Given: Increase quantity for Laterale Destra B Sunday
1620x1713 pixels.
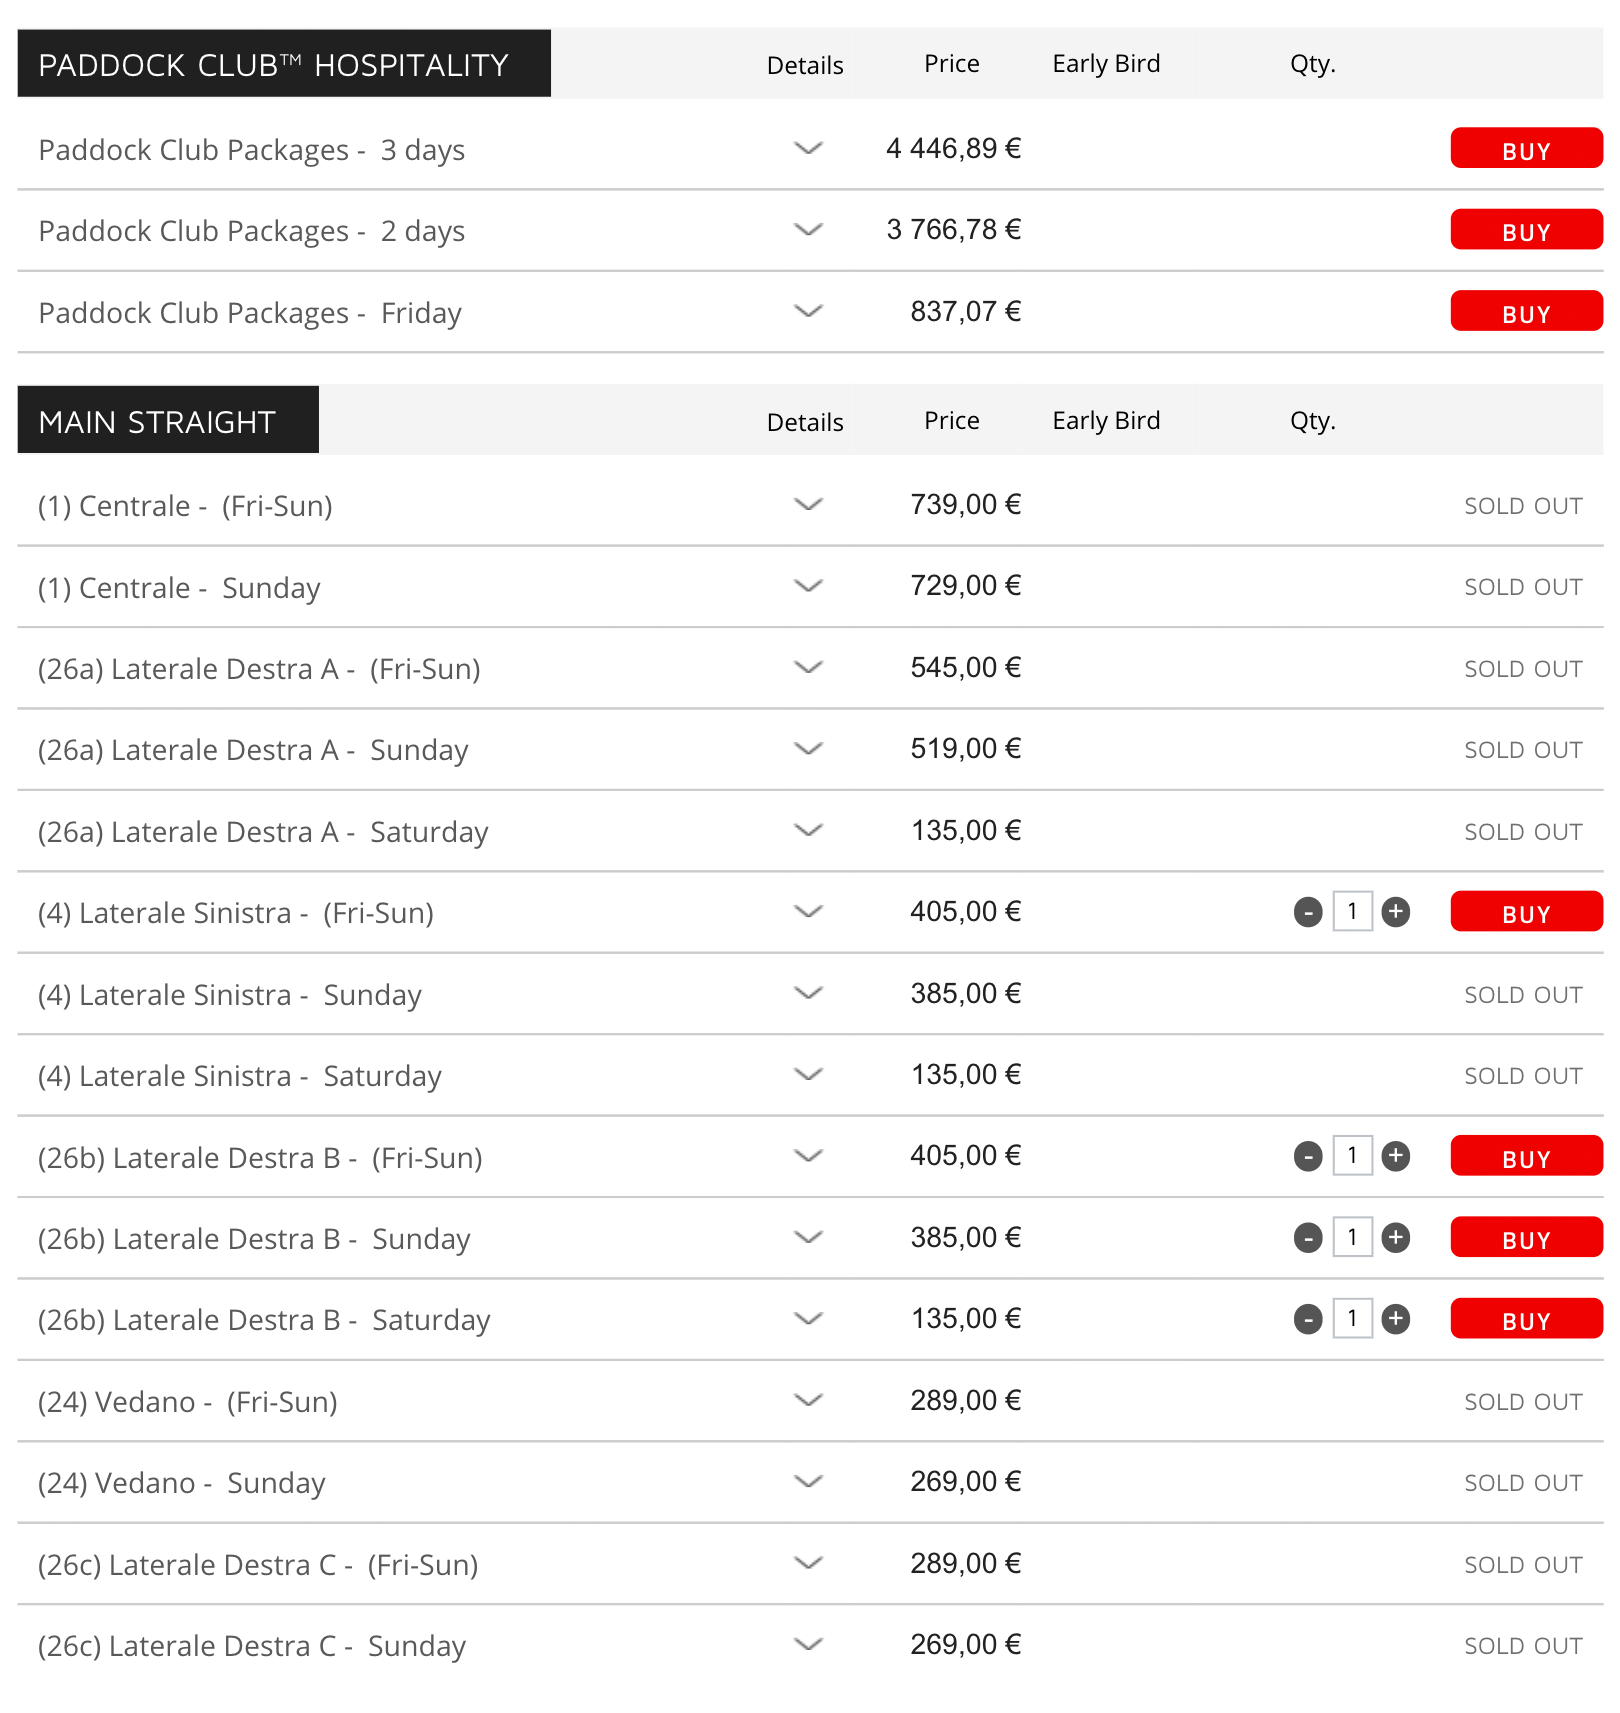Looking at the screenshot, I should [x=1395, y=1238].
